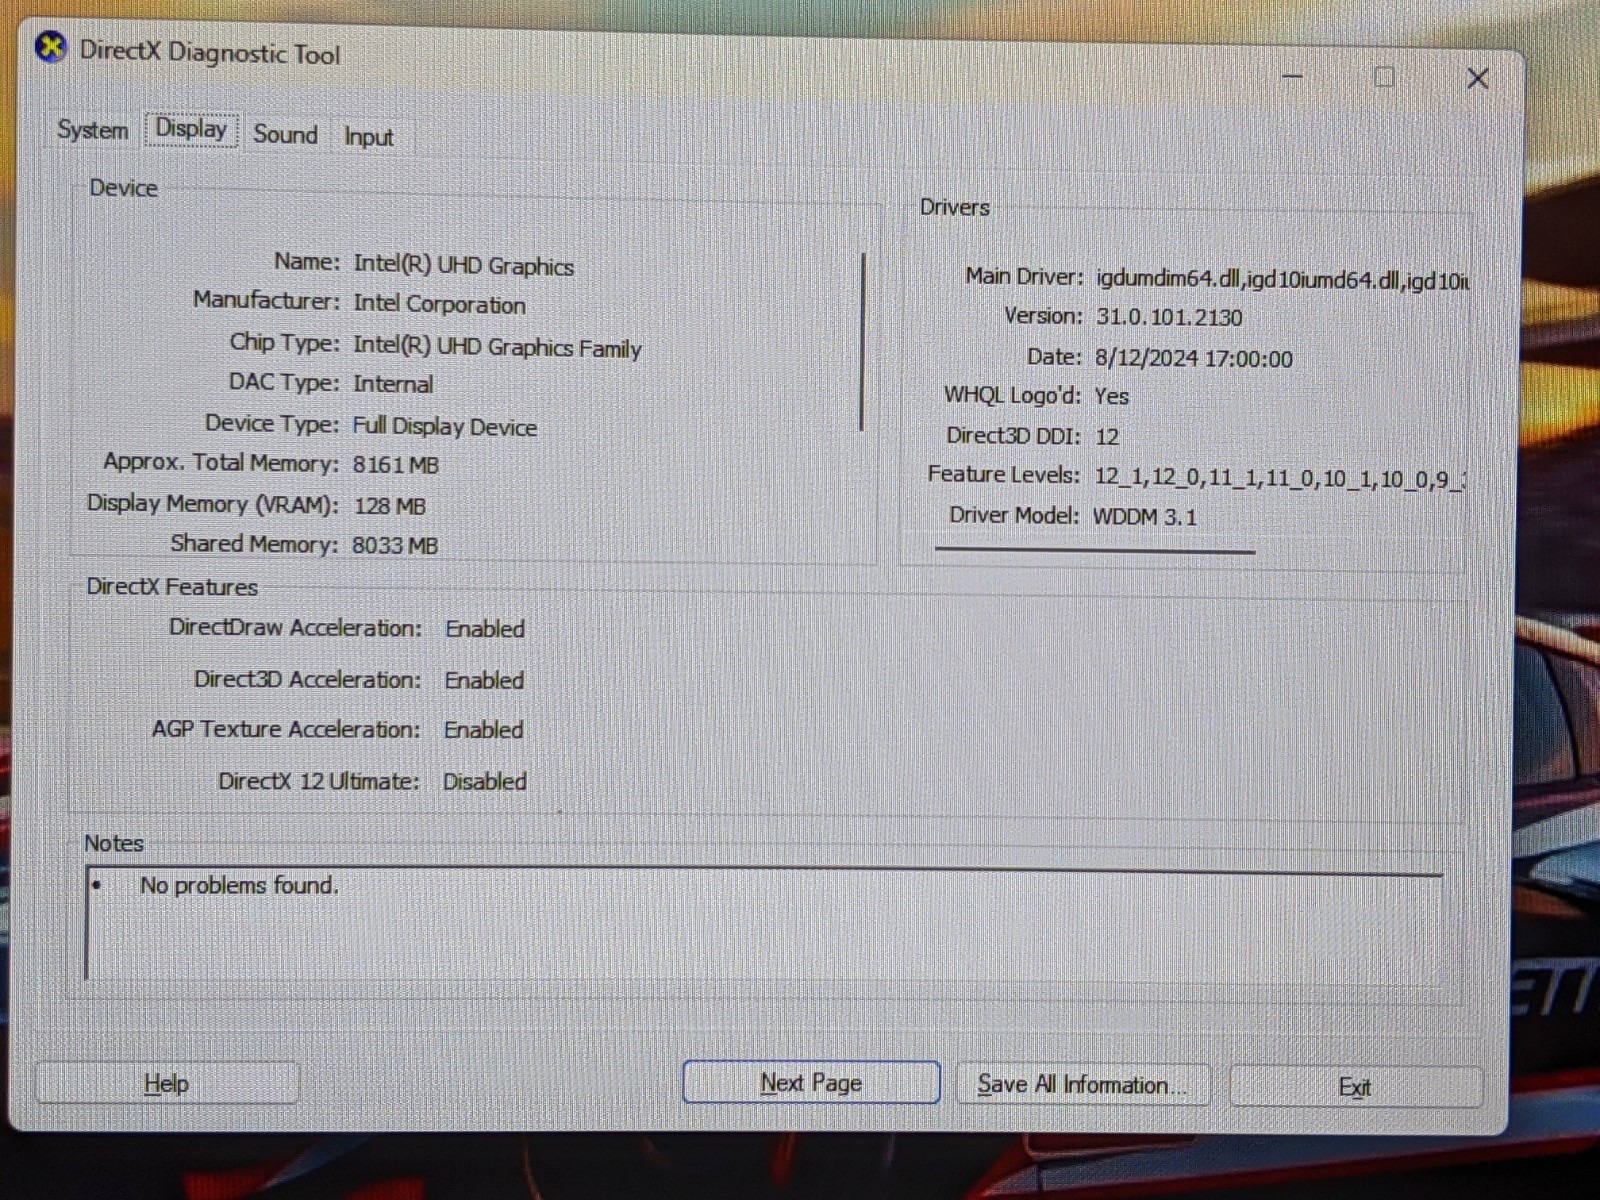Click AGP Texture Acceleration 'Enabled' value
1600x1200 pixels.
coord(484,730)
